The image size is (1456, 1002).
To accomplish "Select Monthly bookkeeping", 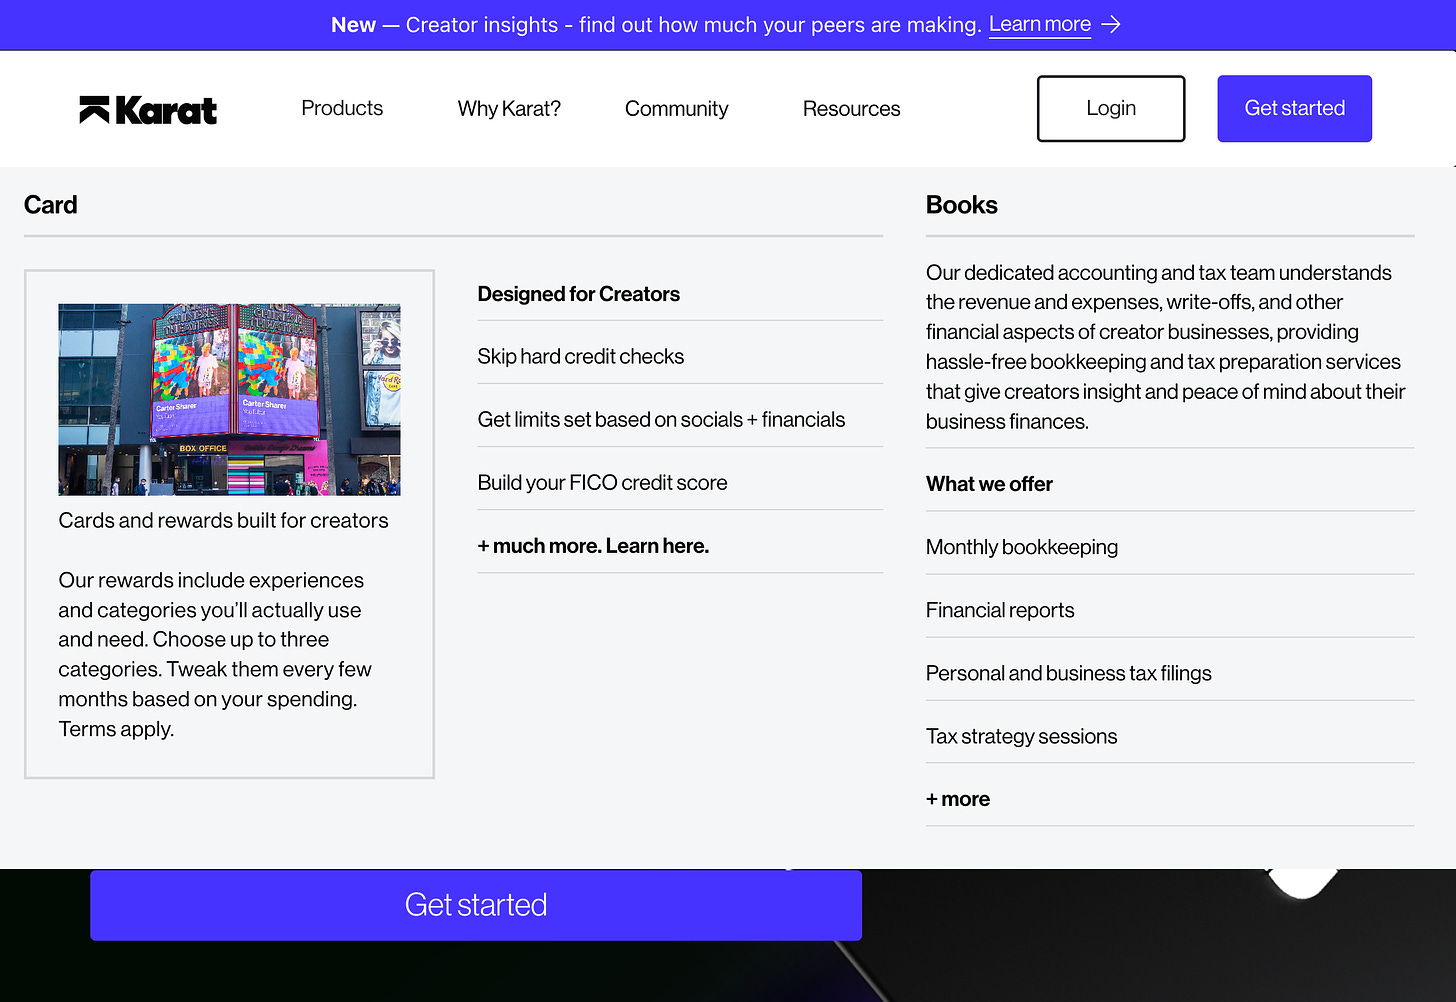I will pyautogui.click(x=1021, y=547).
